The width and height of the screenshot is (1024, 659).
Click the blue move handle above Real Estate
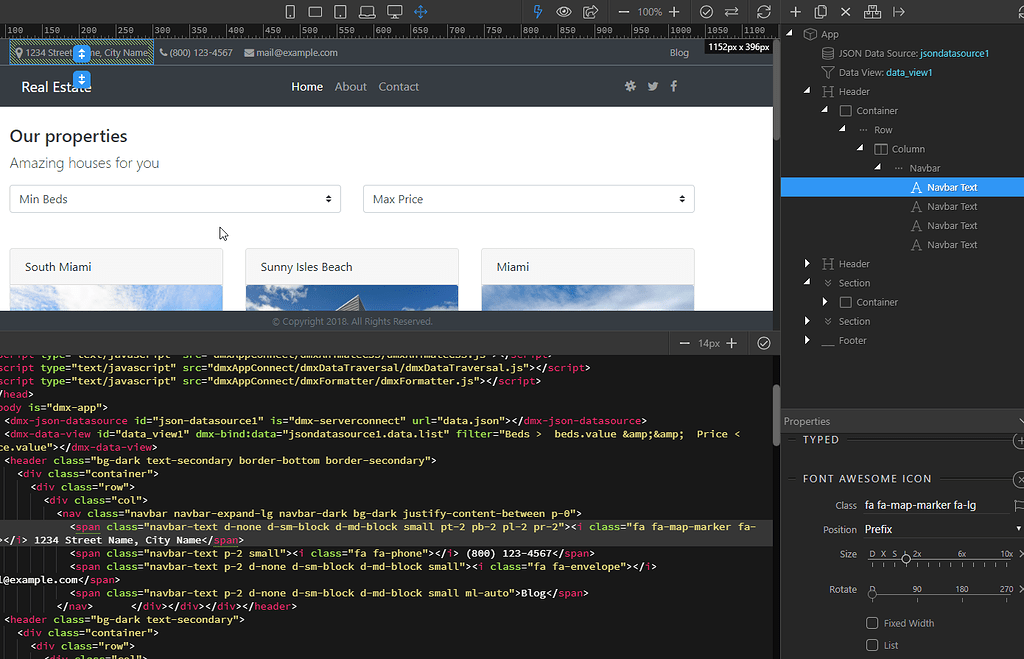click(x=82, y=79)
